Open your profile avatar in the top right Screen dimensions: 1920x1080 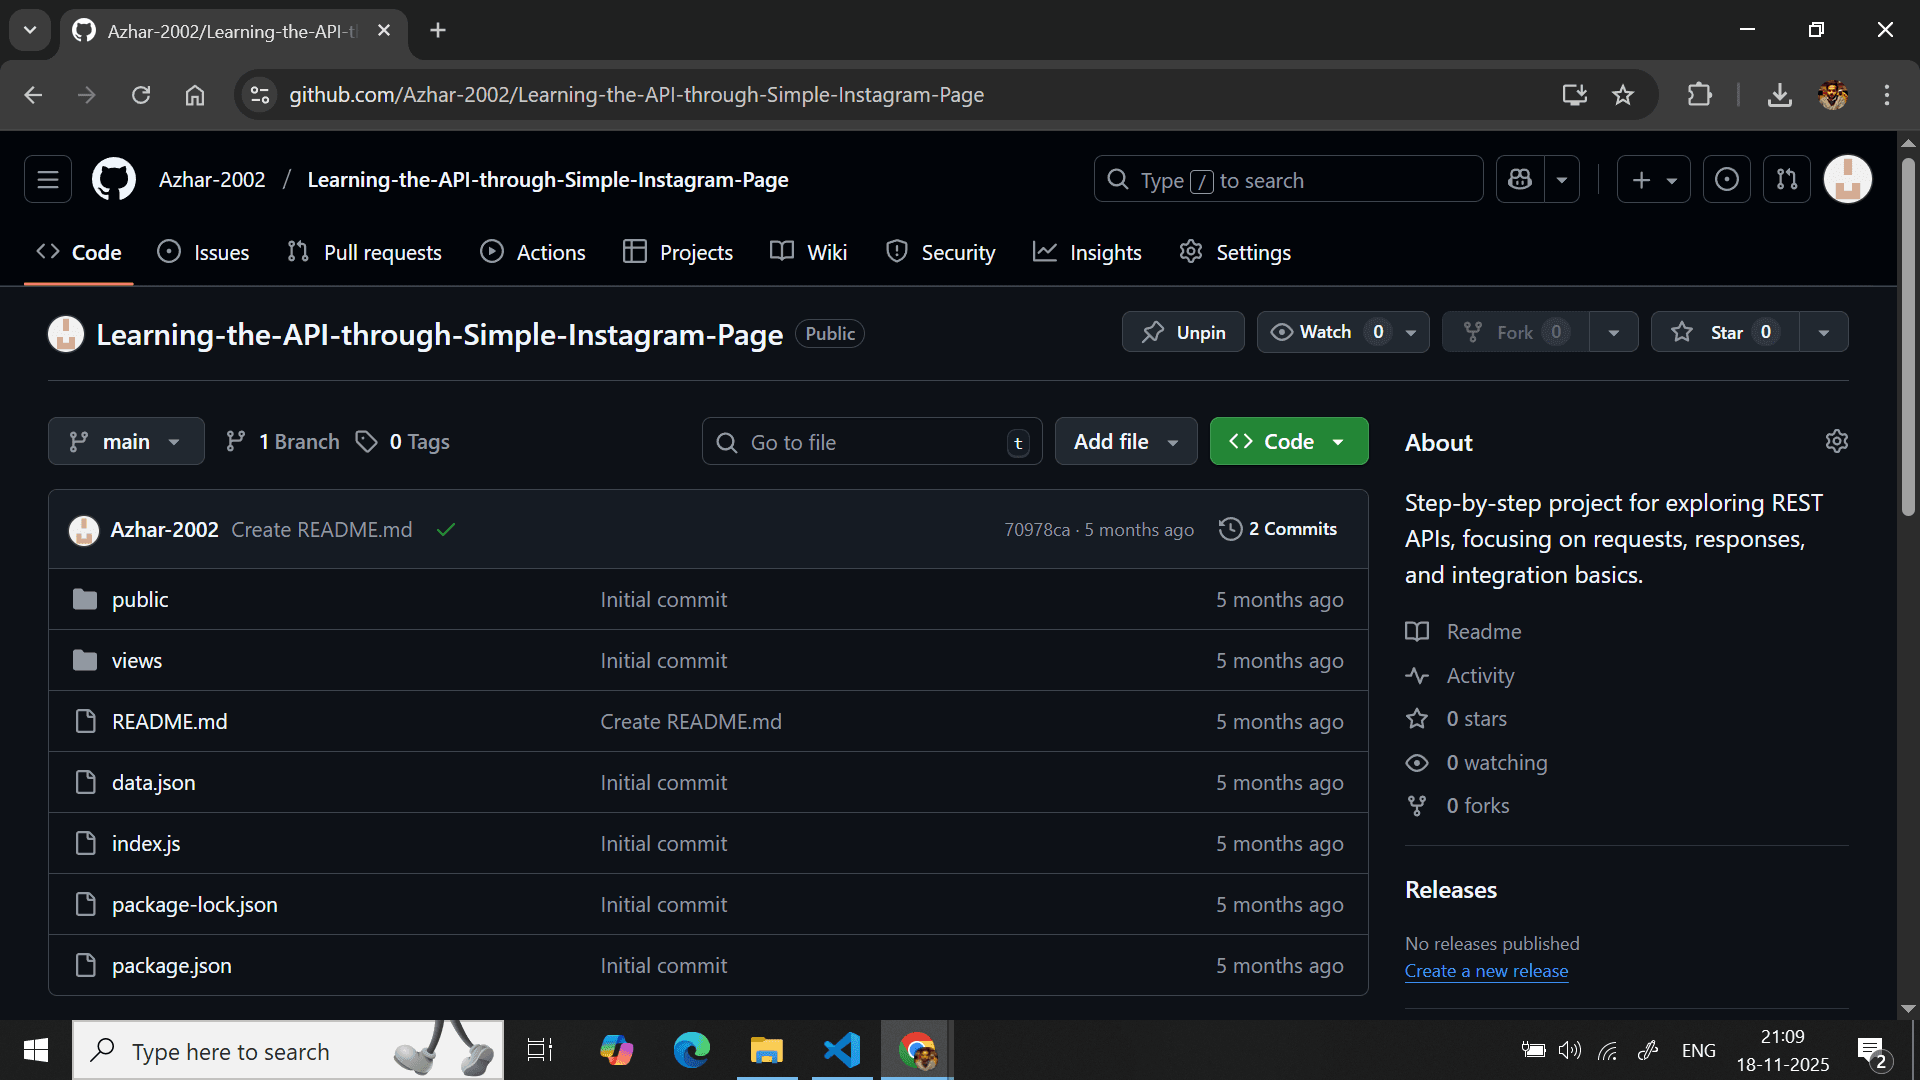tap(1846, 179)
